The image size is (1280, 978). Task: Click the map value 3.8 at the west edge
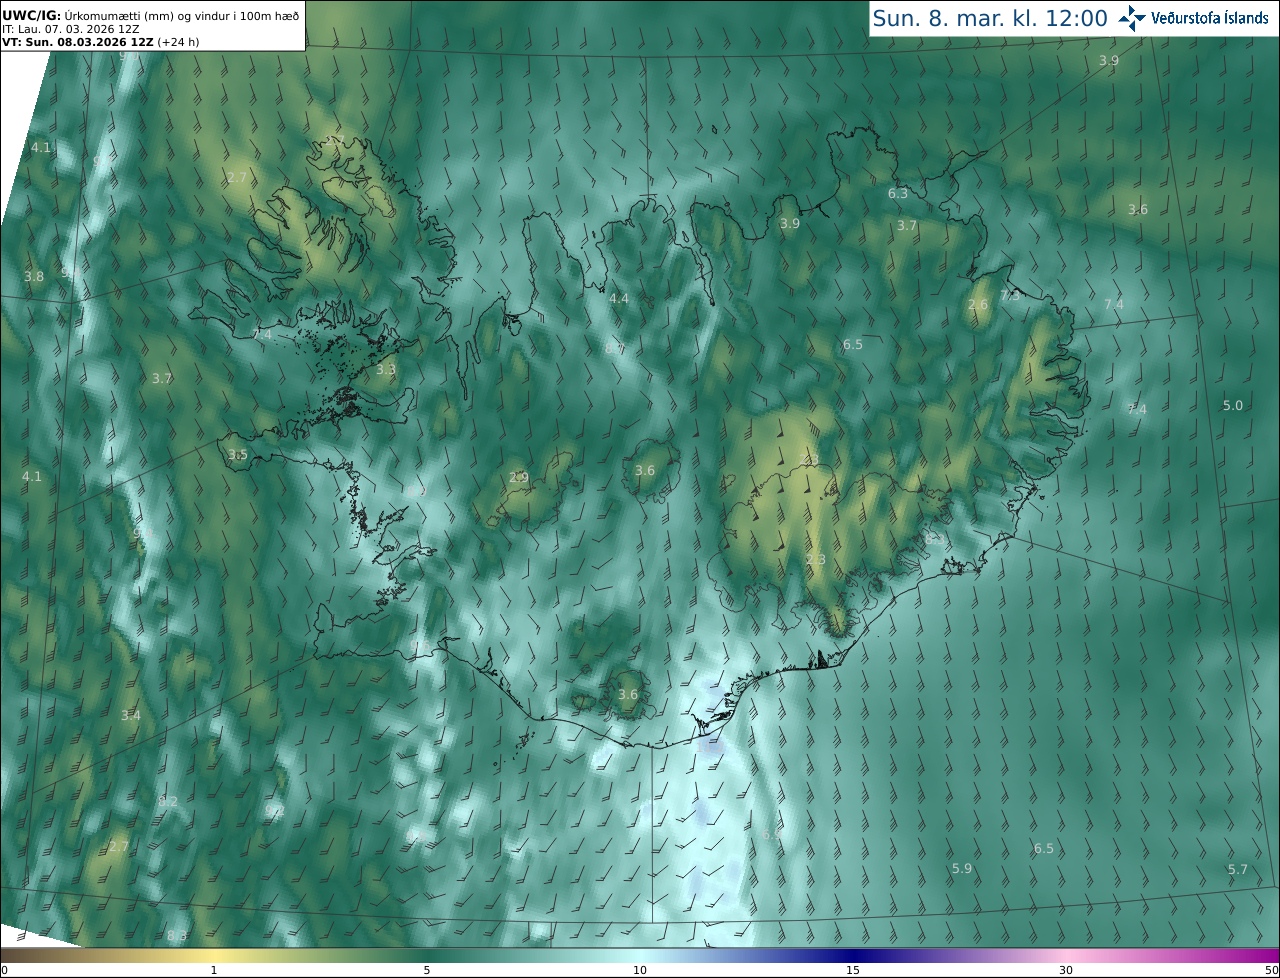[34, 276]
